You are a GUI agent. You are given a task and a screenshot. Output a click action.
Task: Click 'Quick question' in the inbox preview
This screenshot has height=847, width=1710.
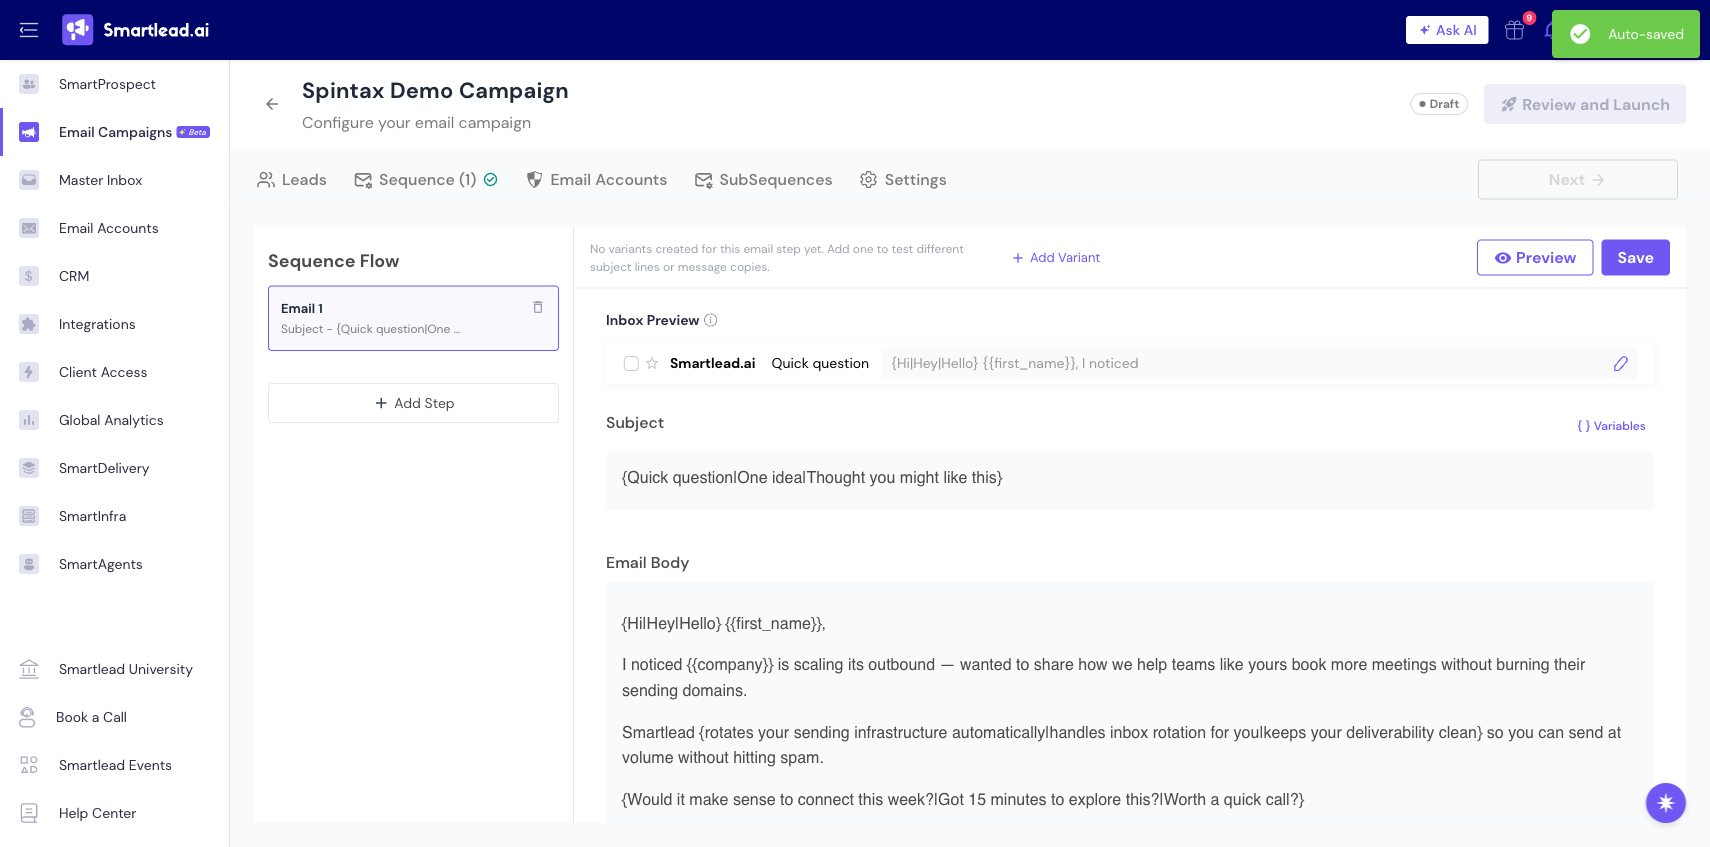click(x=820, y=363)
